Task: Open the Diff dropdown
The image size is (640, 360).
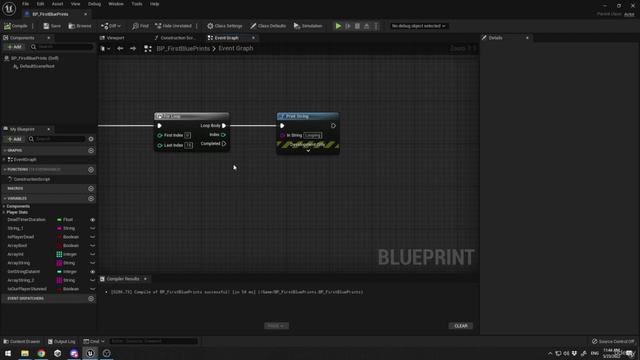Action: point(111,26)
